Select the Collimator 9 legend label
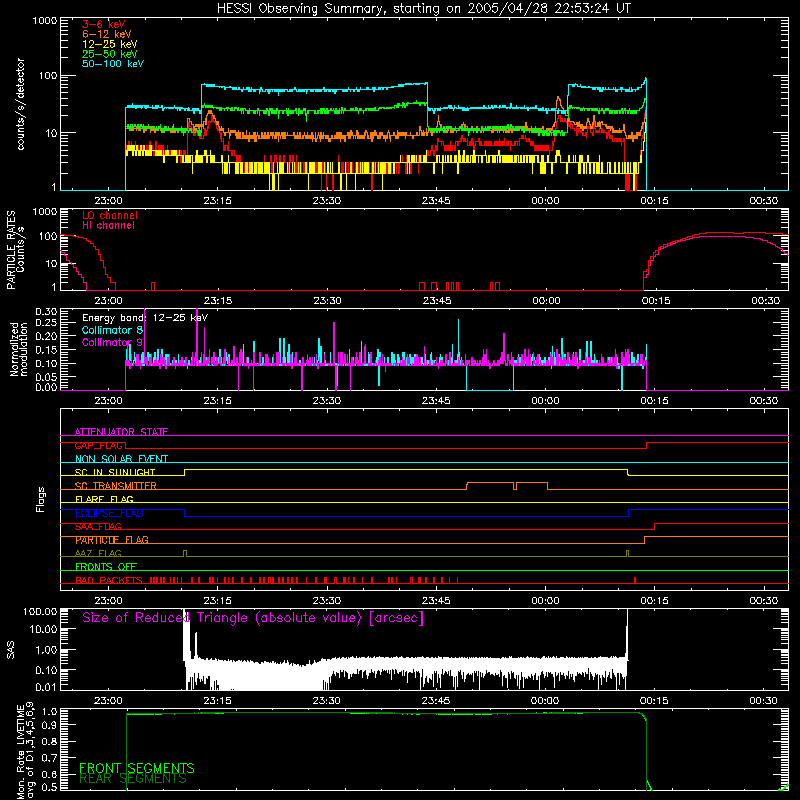The width and height of the screenshot is (800, 800). 112,342
